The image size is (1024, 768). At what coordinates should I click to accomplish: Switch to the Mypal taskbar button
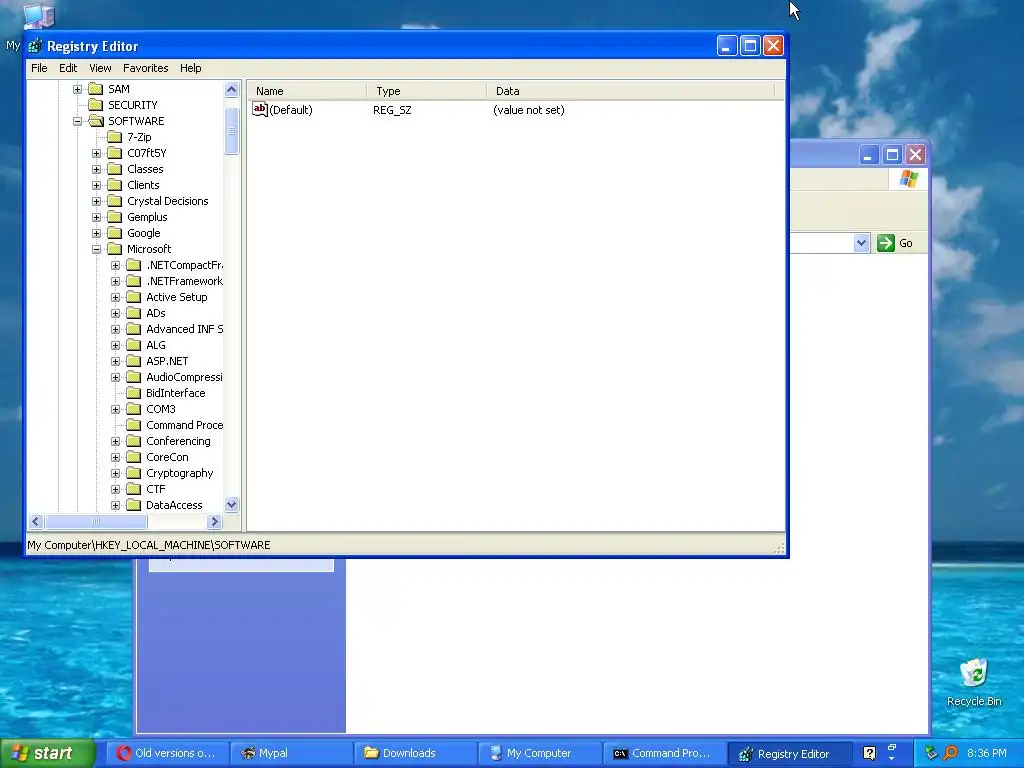coord(291,754)
